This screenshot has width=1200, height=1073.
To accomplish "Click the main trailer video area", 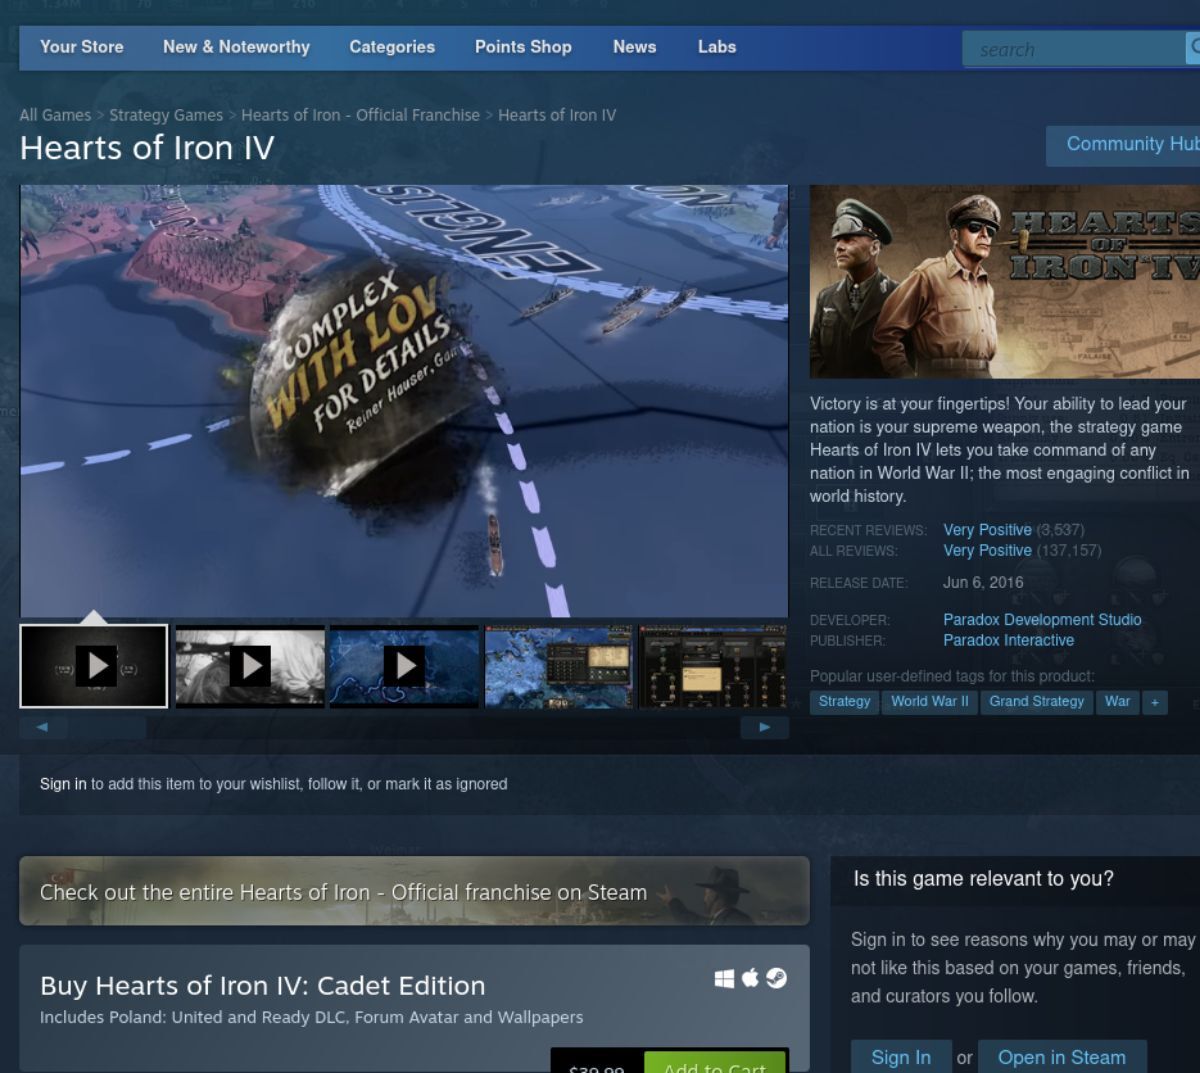I will pyautogui.click(x=404, y=401).
